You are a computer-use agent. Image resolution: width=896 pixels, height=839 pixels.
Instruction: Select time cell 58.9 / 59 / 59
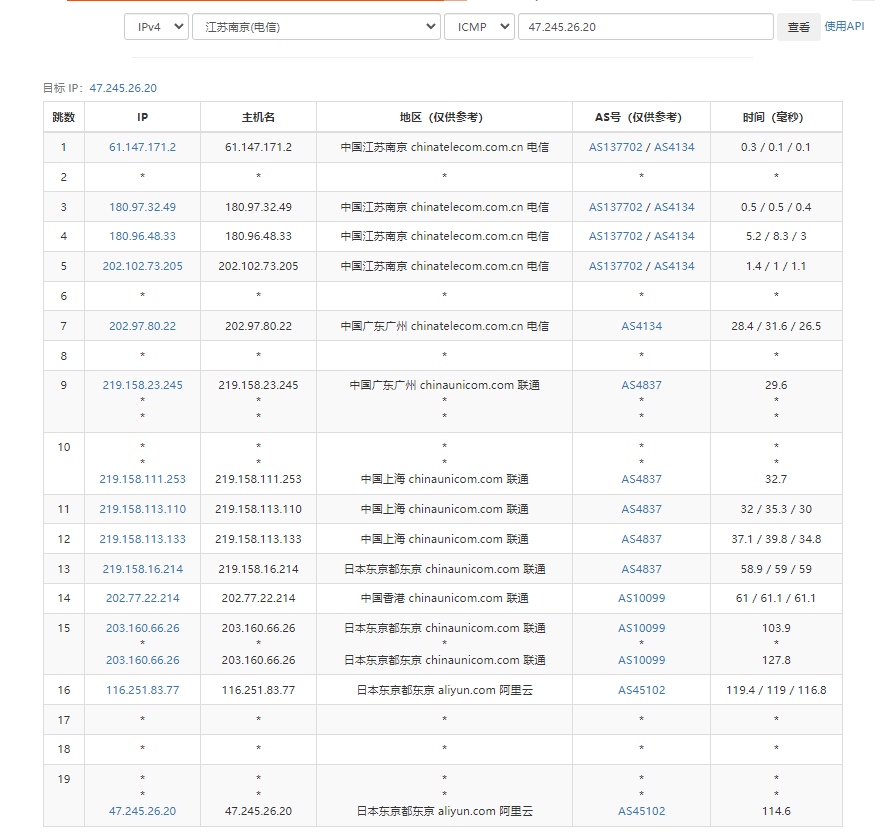coord(776,569)
